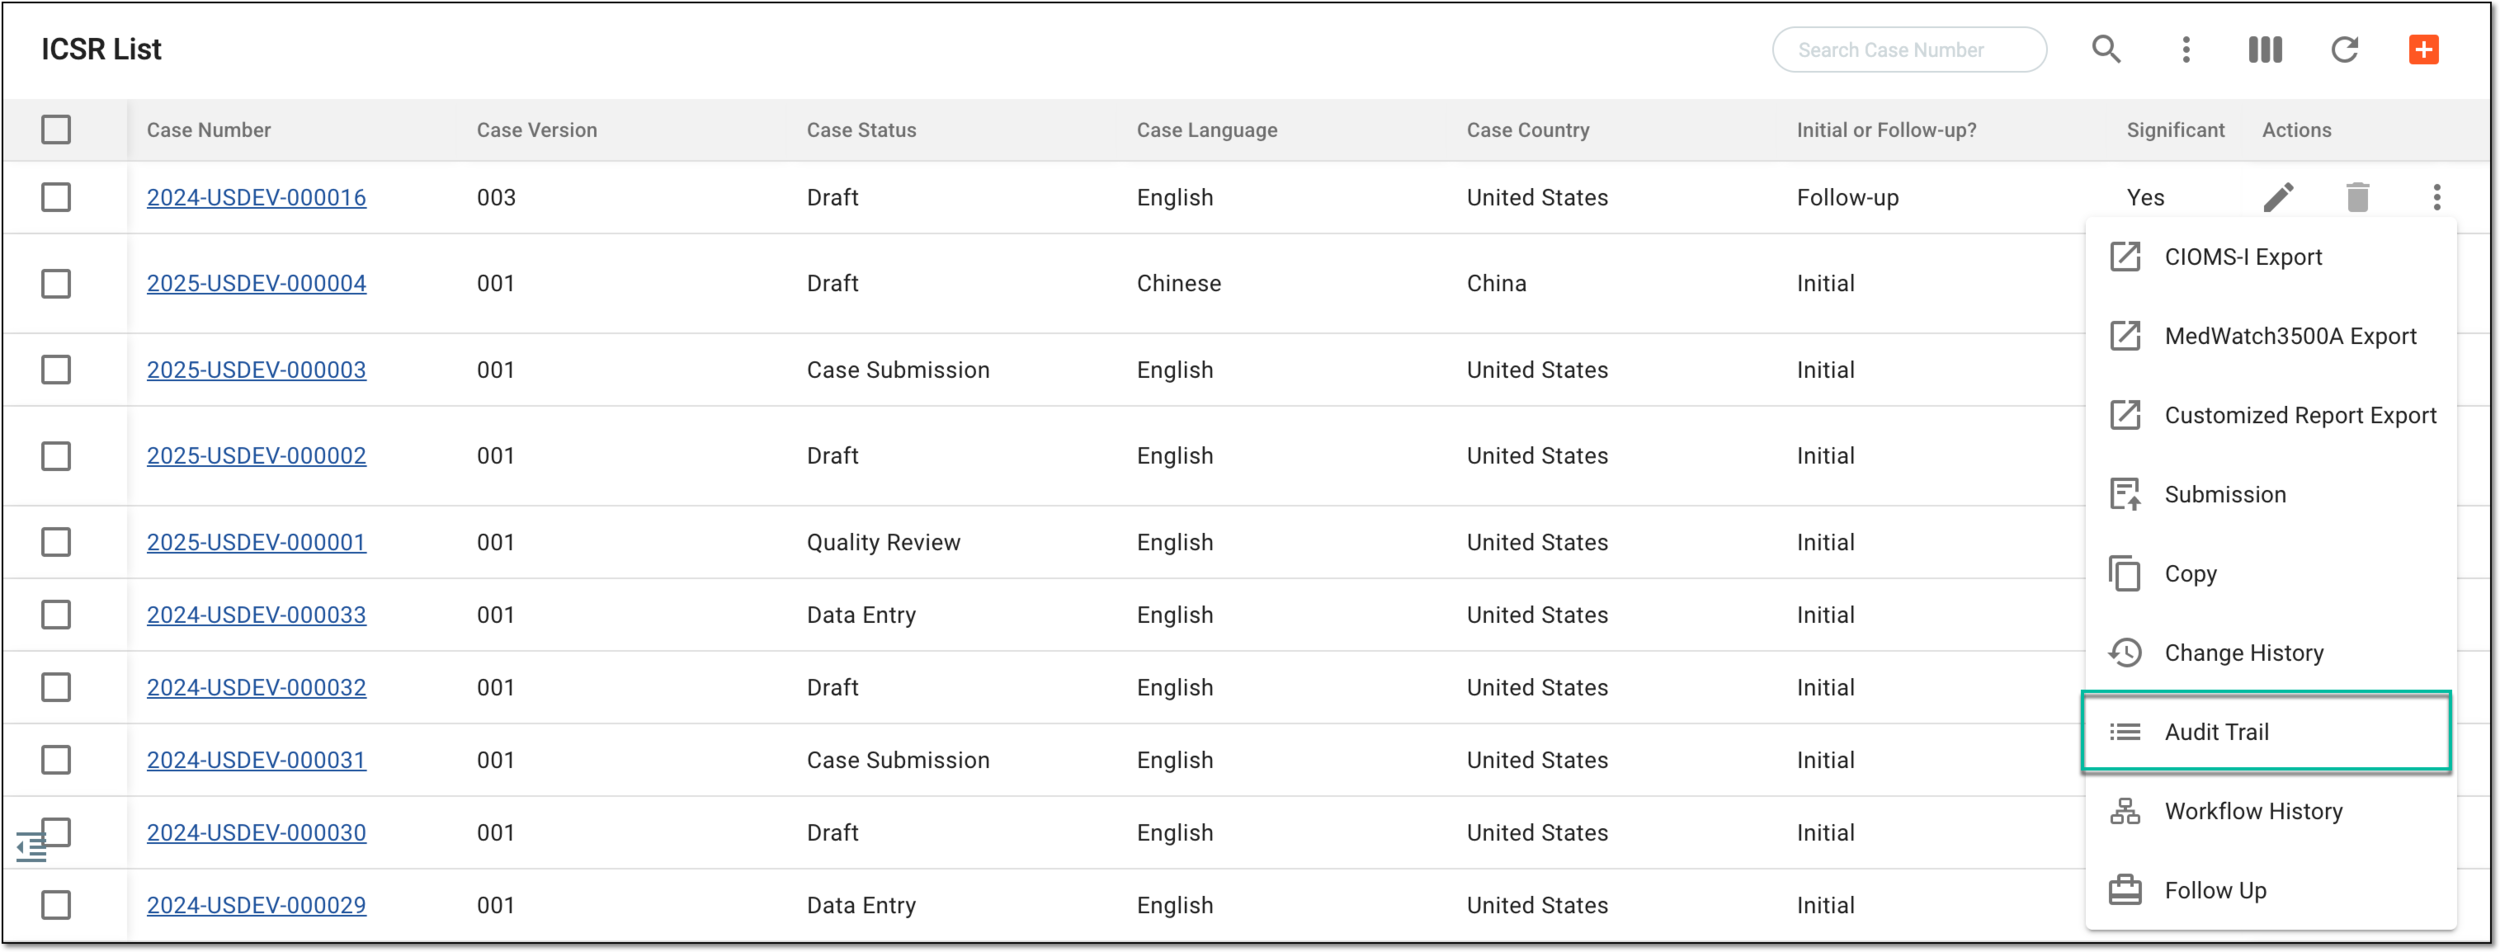Collapse side panel using indent icon
The width and height of the screenshot is (2500, 952).
[31, 847]
